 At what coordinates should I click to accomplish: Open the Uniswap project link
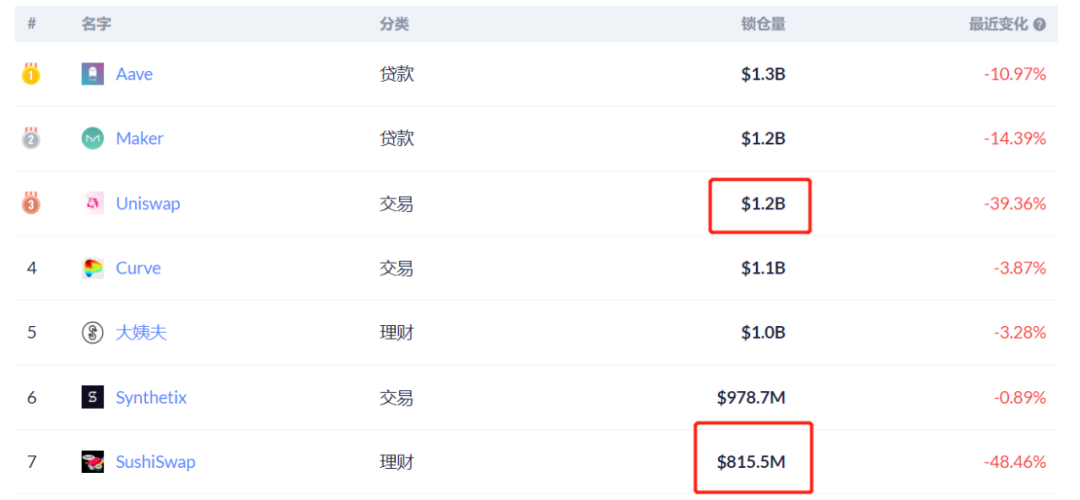click(148, 204)
